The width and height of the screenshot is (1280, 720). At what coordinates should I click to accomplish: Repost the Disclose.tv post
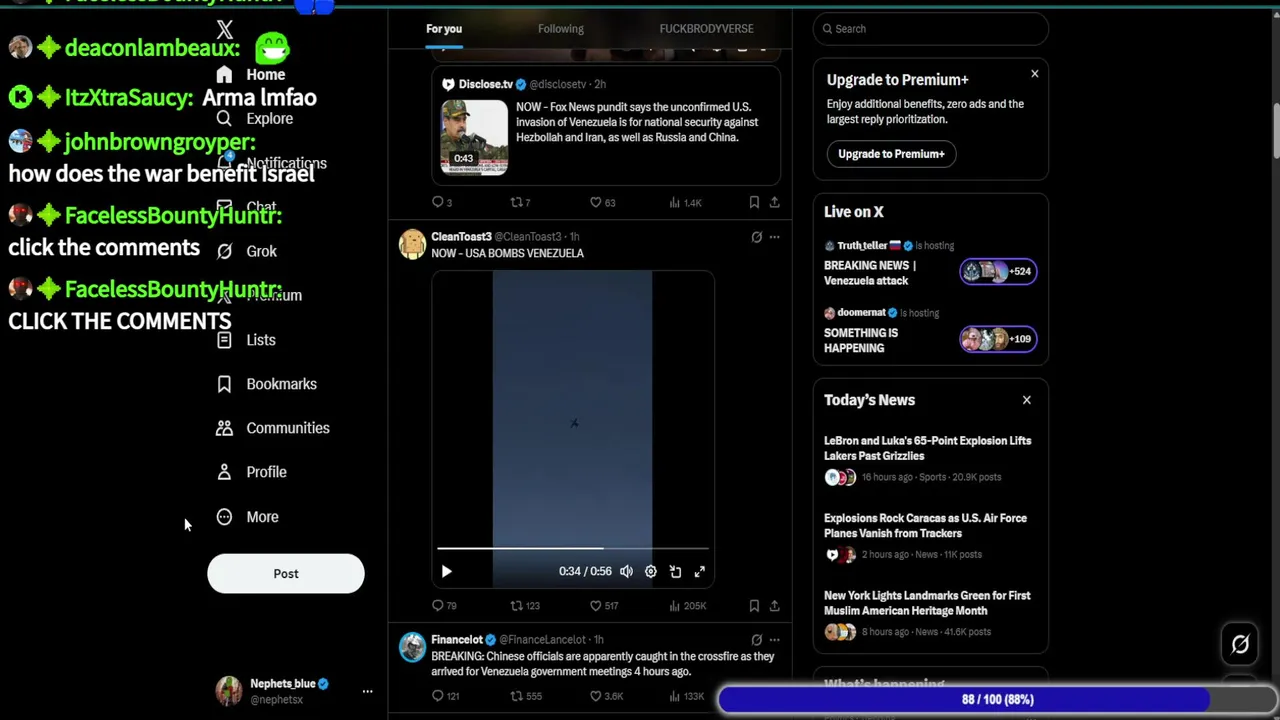(x=520, y=202)
